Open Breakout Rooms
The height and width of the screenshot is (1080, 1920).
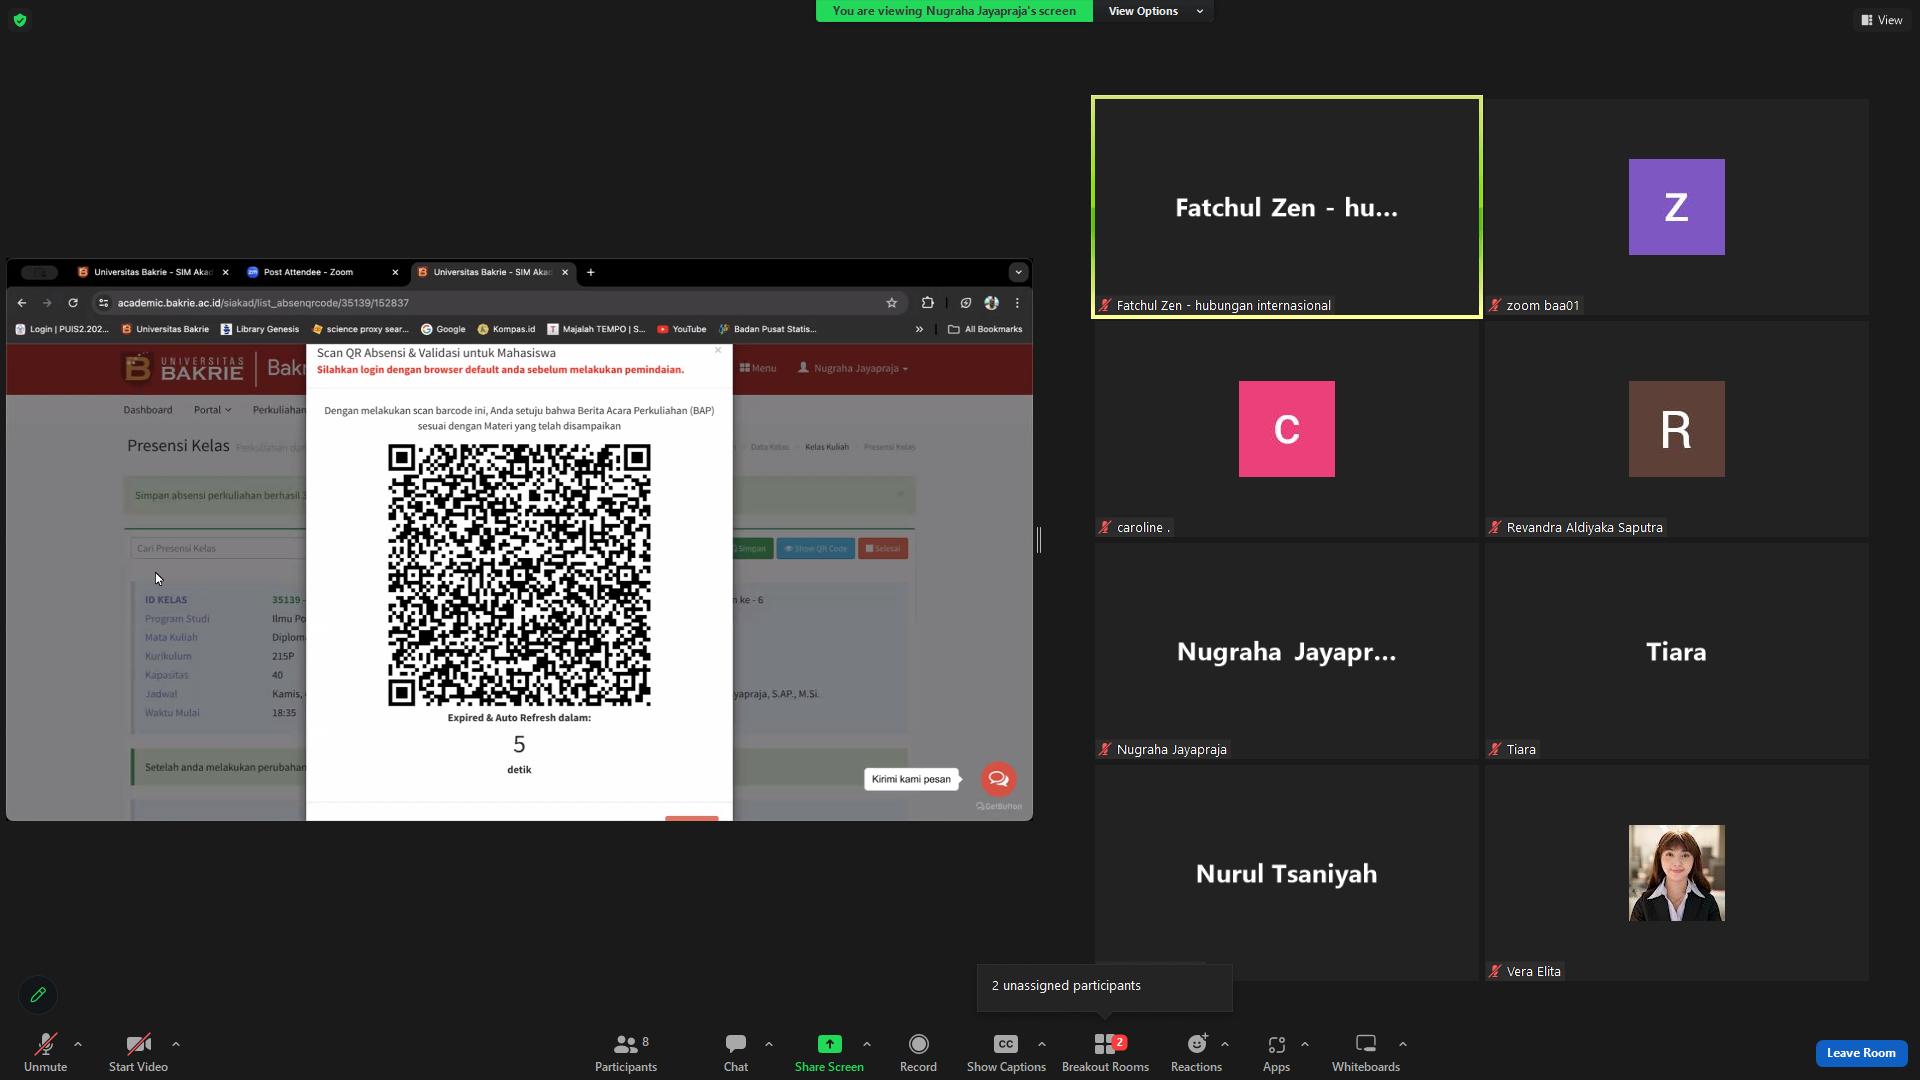tap(1105, 1053)
